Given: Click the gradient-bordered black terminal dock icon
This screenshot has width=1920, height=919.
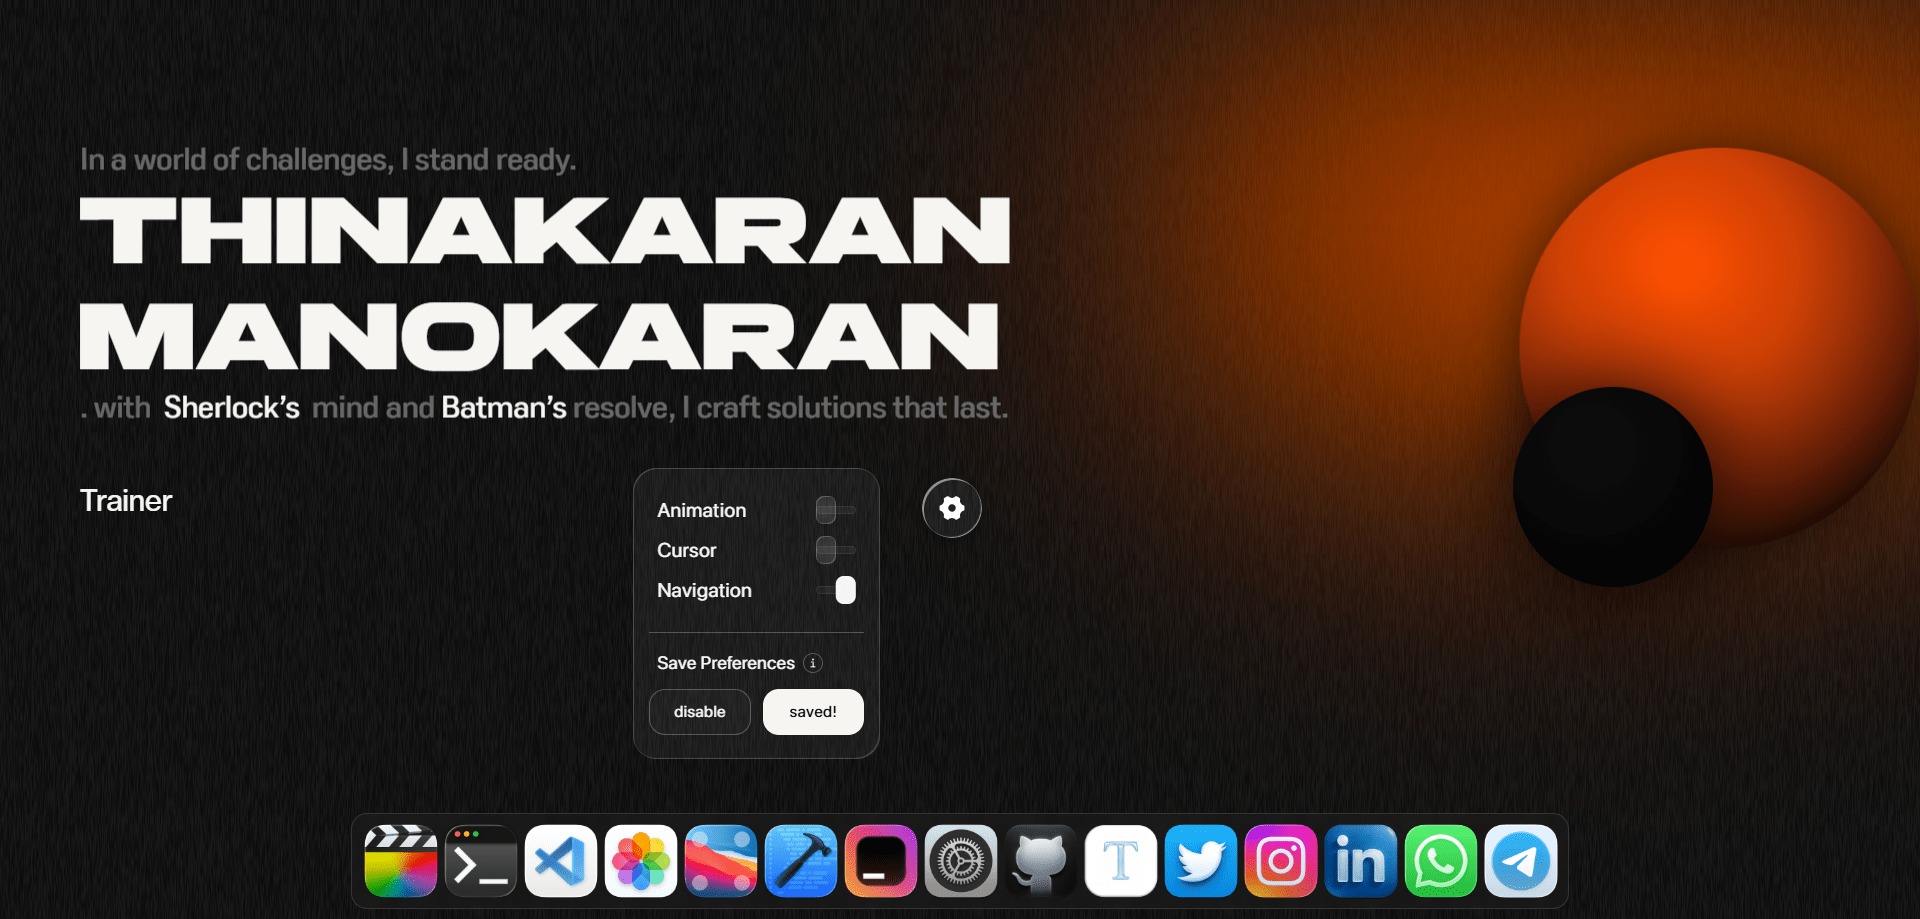Looking at the screenshot, I should [x=881, y=861].
